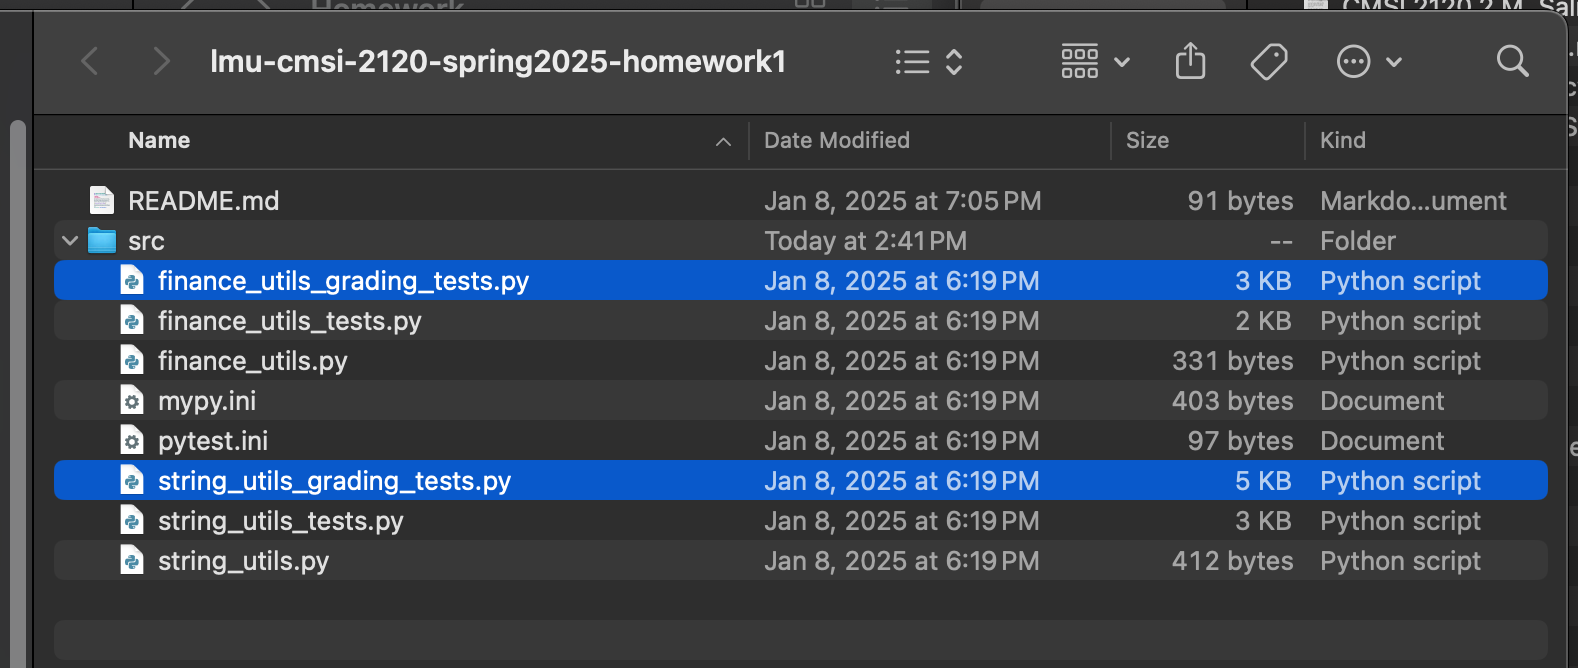This screenshot has width=1578, height=668.
Task: Sort files by the Kind column
Action: pos(1342,141)
